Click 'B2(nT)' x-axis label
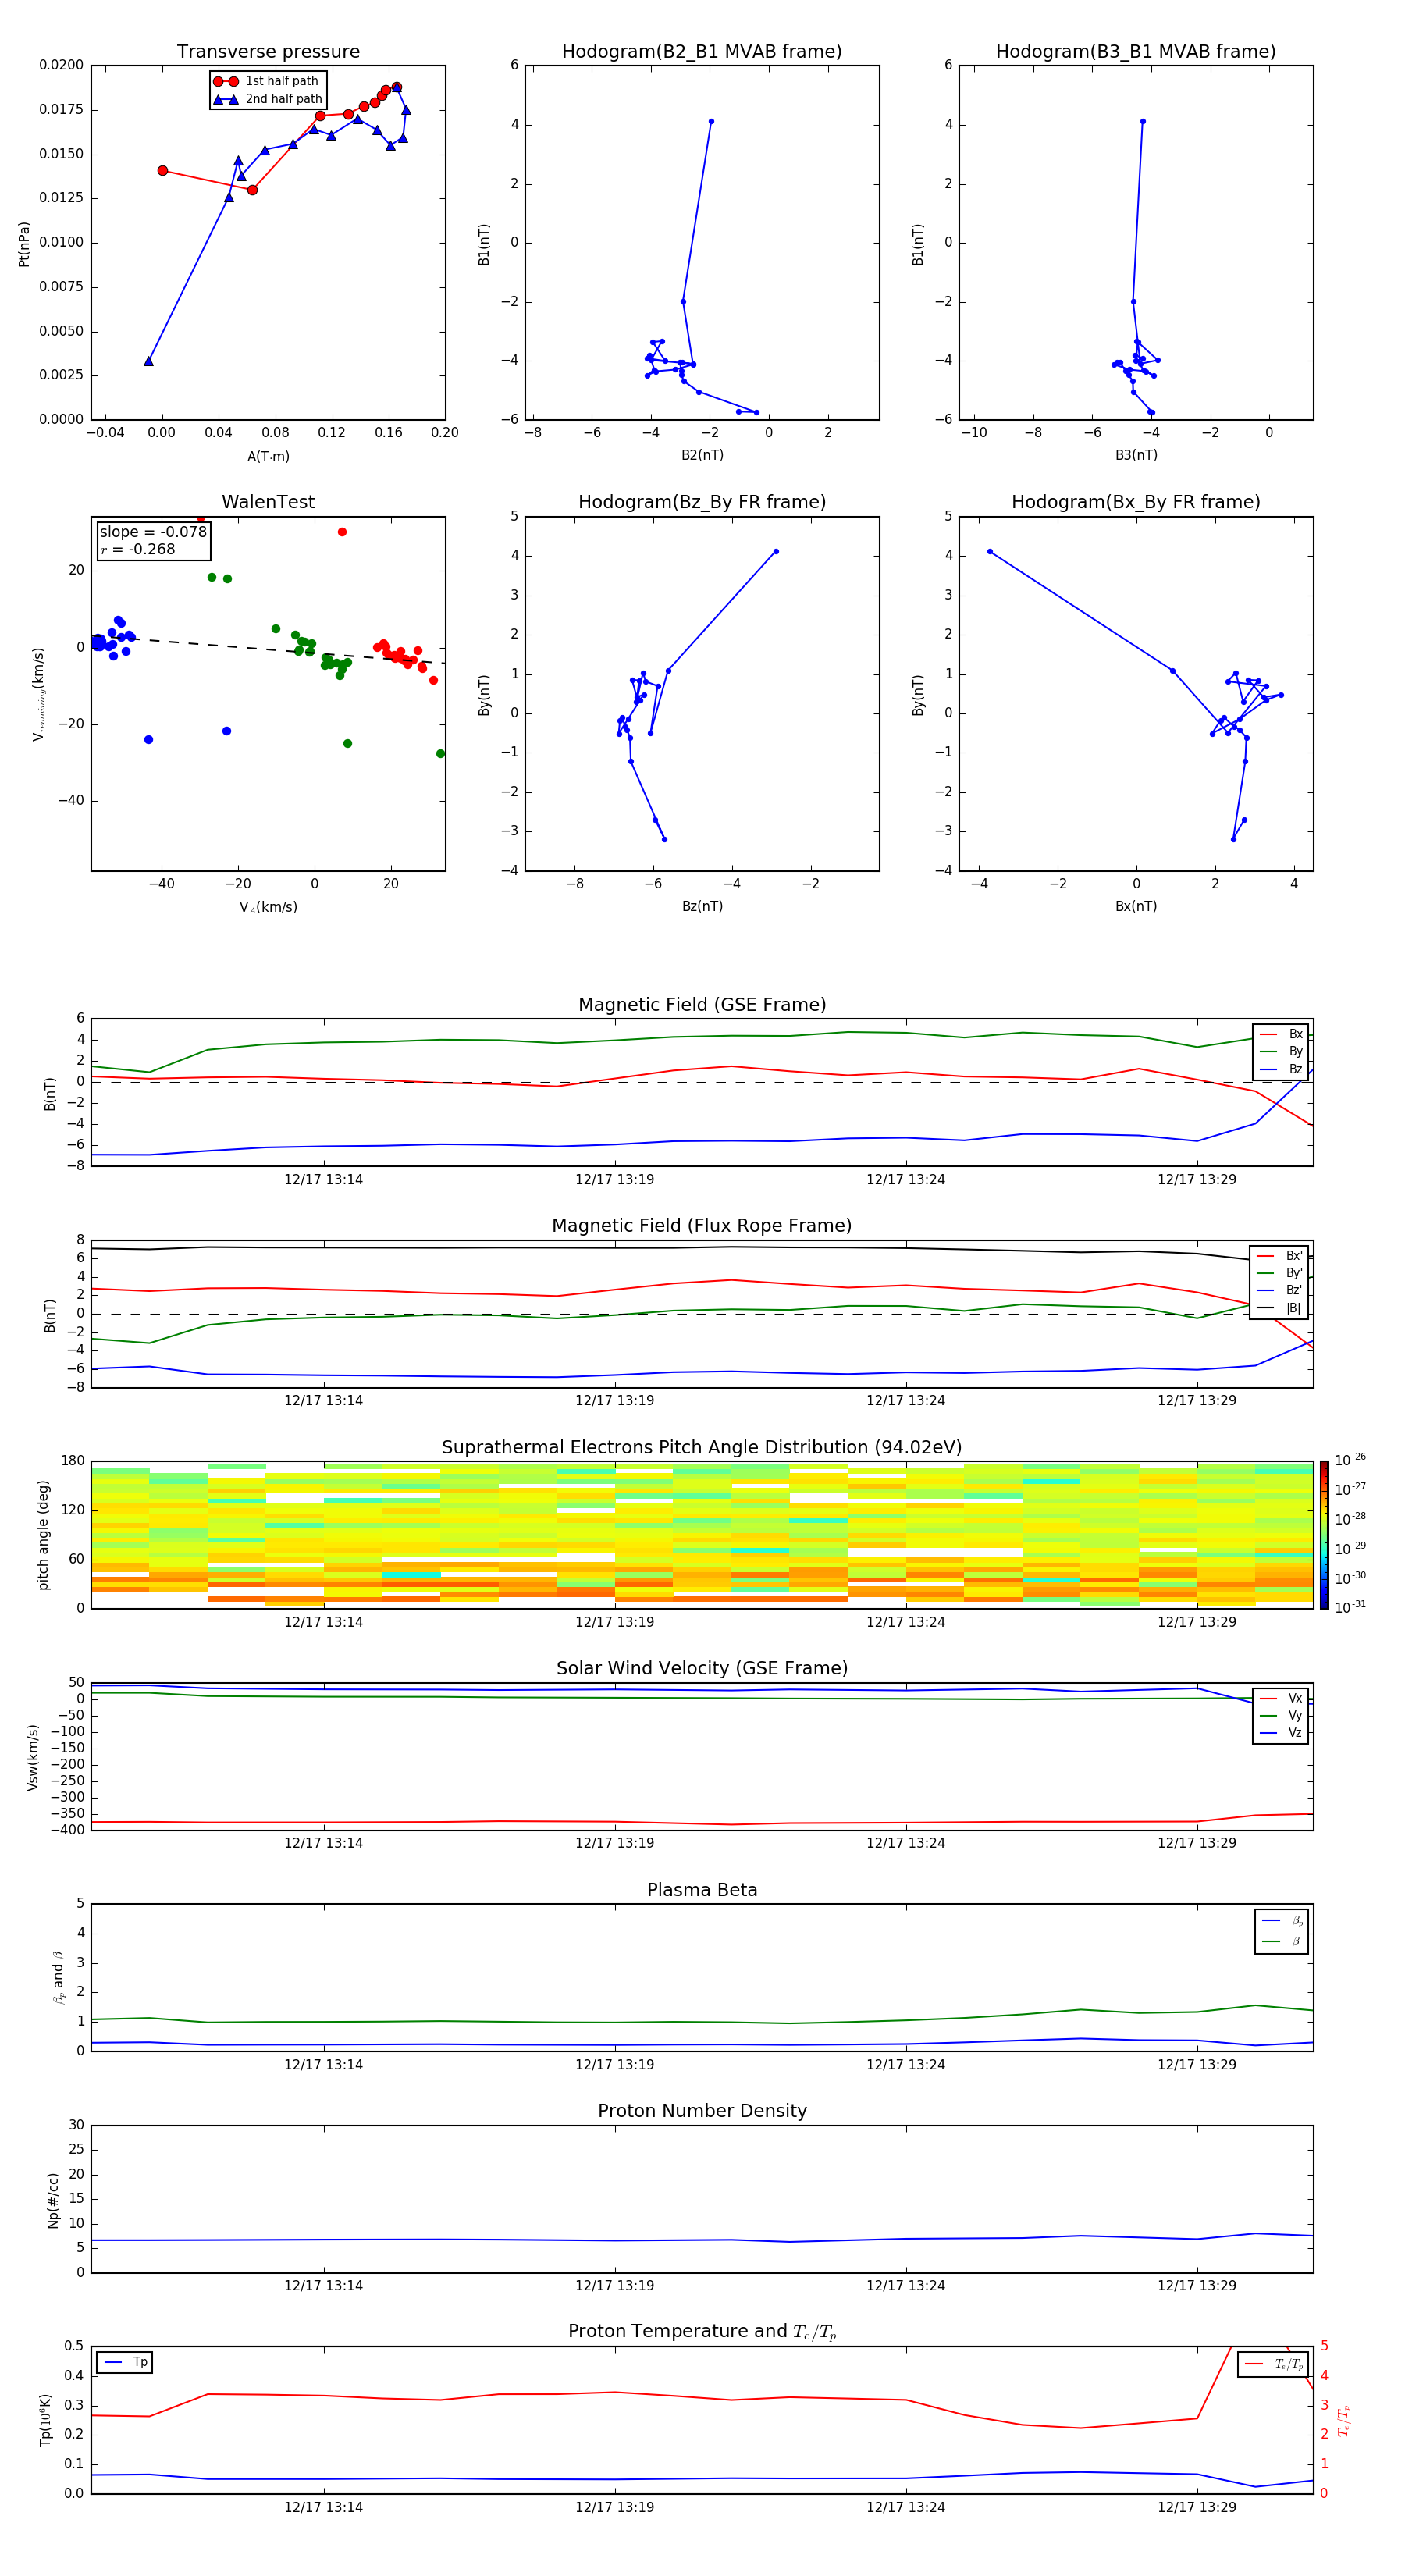The width and height of the screenshot is (1405, 2576). pyautogui.click(x=702, y=455)
